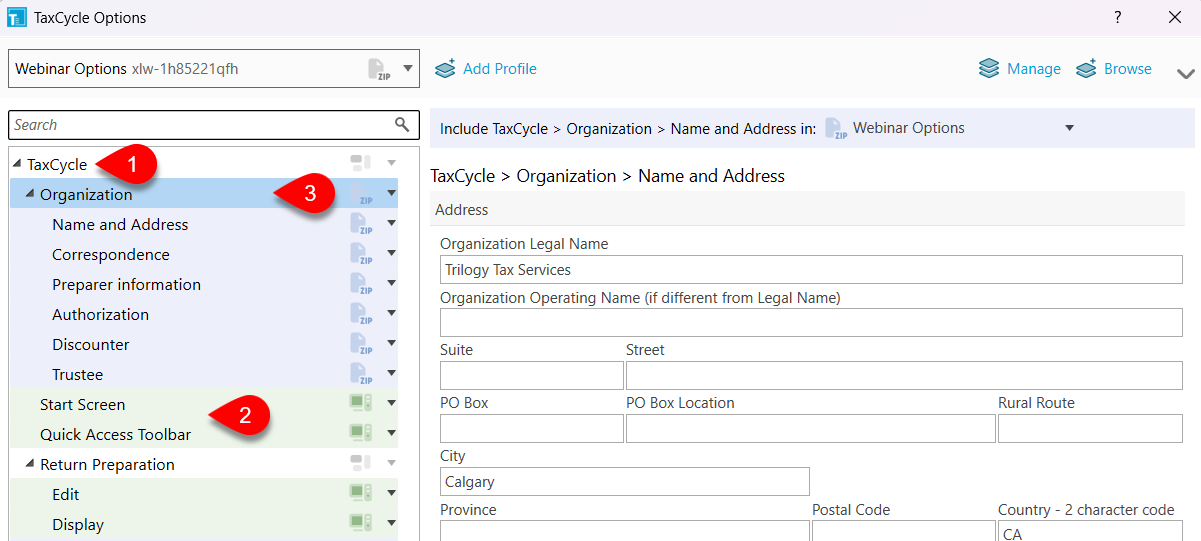Click computer icon on Quick Access Toolbar row
Viewport: 1201px width, 541px height.
360,433
